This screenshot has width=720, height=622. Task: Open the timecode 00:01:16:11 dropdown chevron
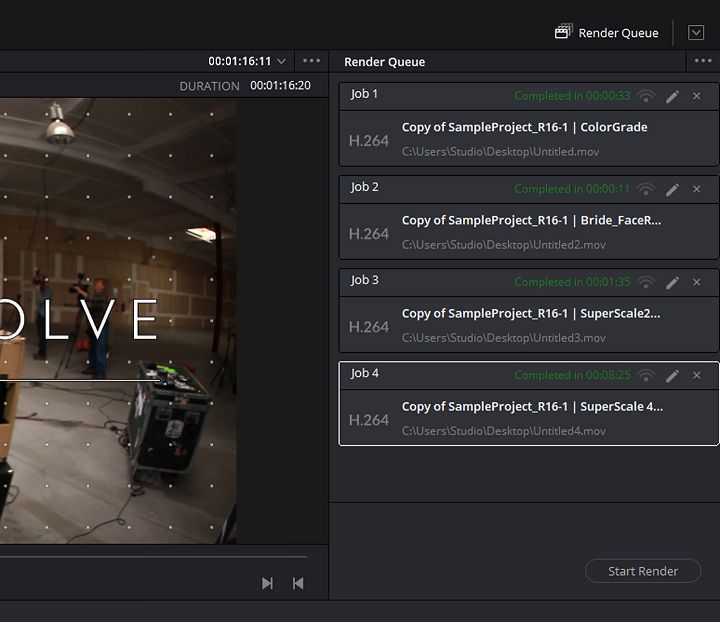(281, 61)
